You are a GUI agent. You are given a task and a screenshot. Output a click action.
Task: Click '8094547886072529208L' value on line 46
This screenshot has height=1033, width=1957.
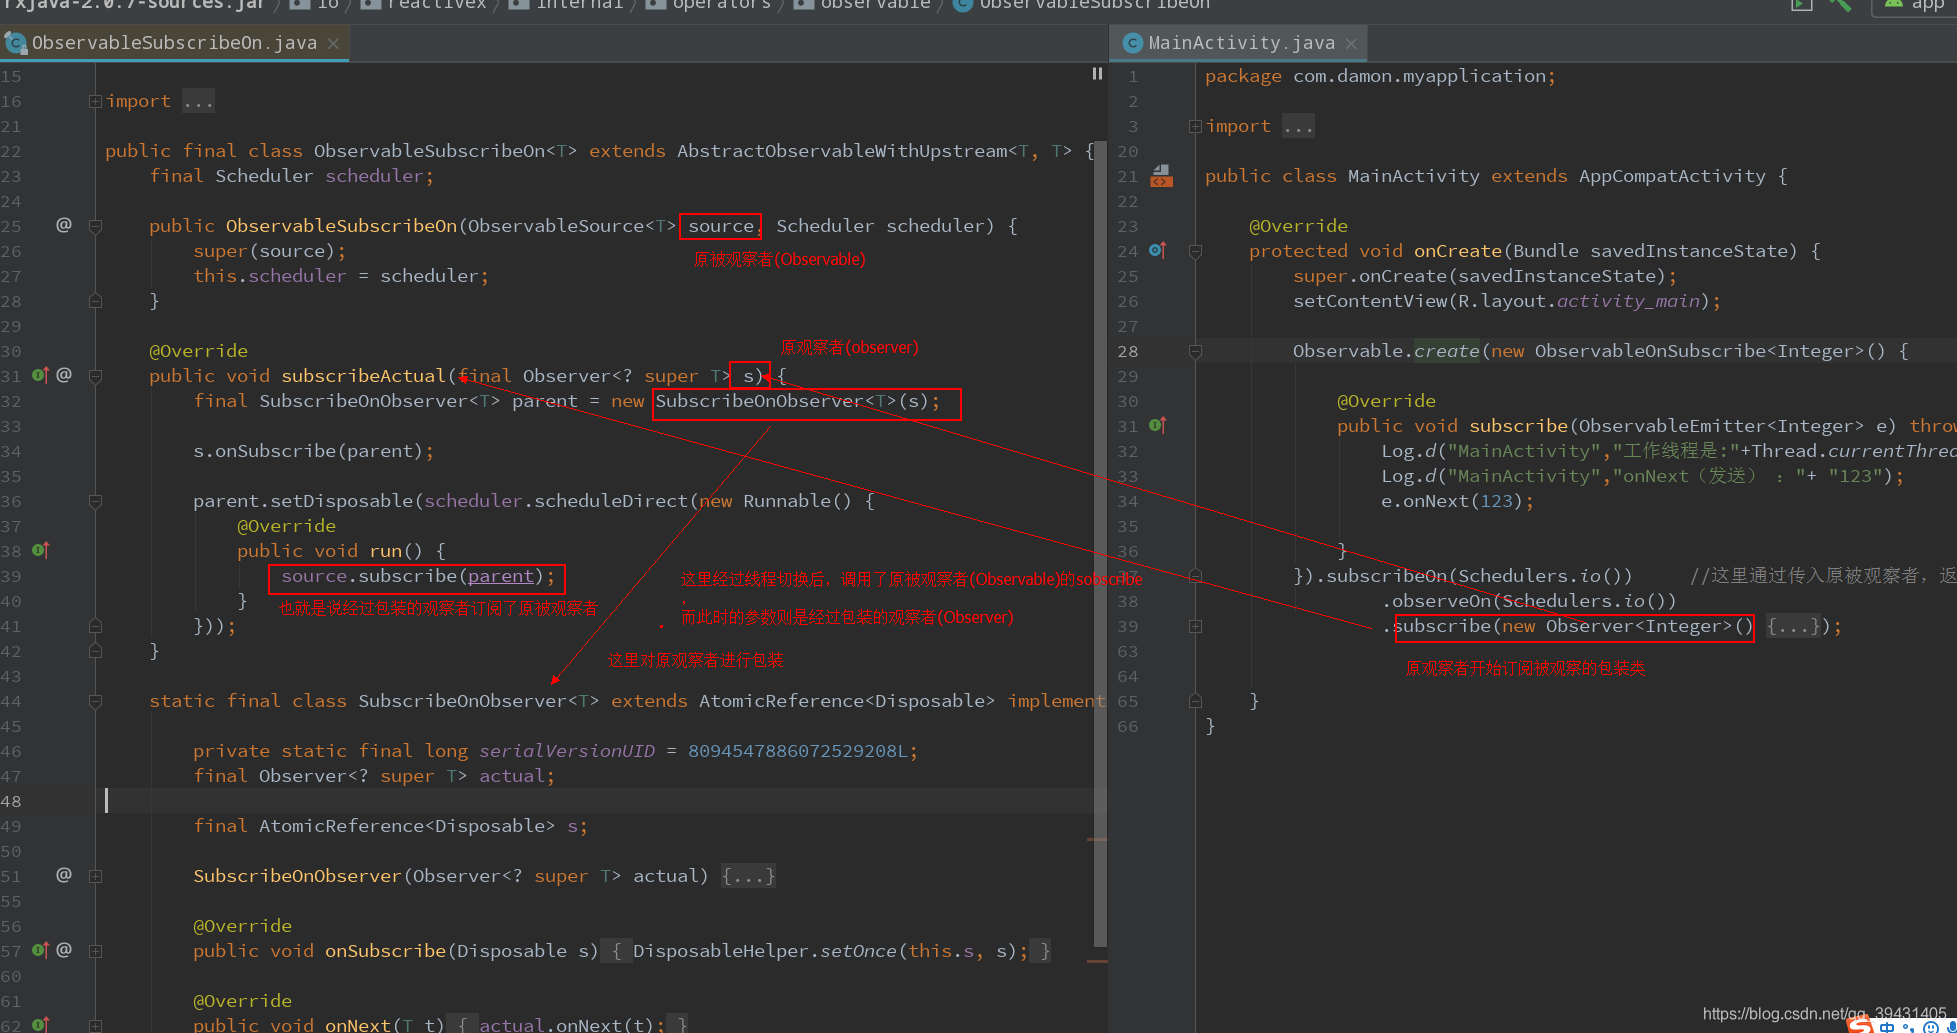pyautogui.click(x=798, y=751)
